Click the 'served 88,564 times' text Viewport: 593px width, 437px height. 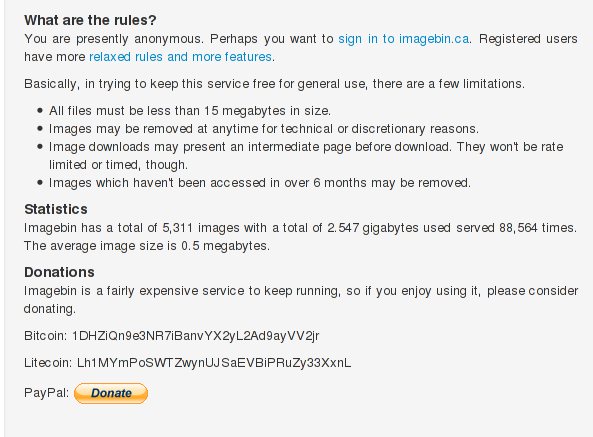pyautogui.click(x=516, y=228)
